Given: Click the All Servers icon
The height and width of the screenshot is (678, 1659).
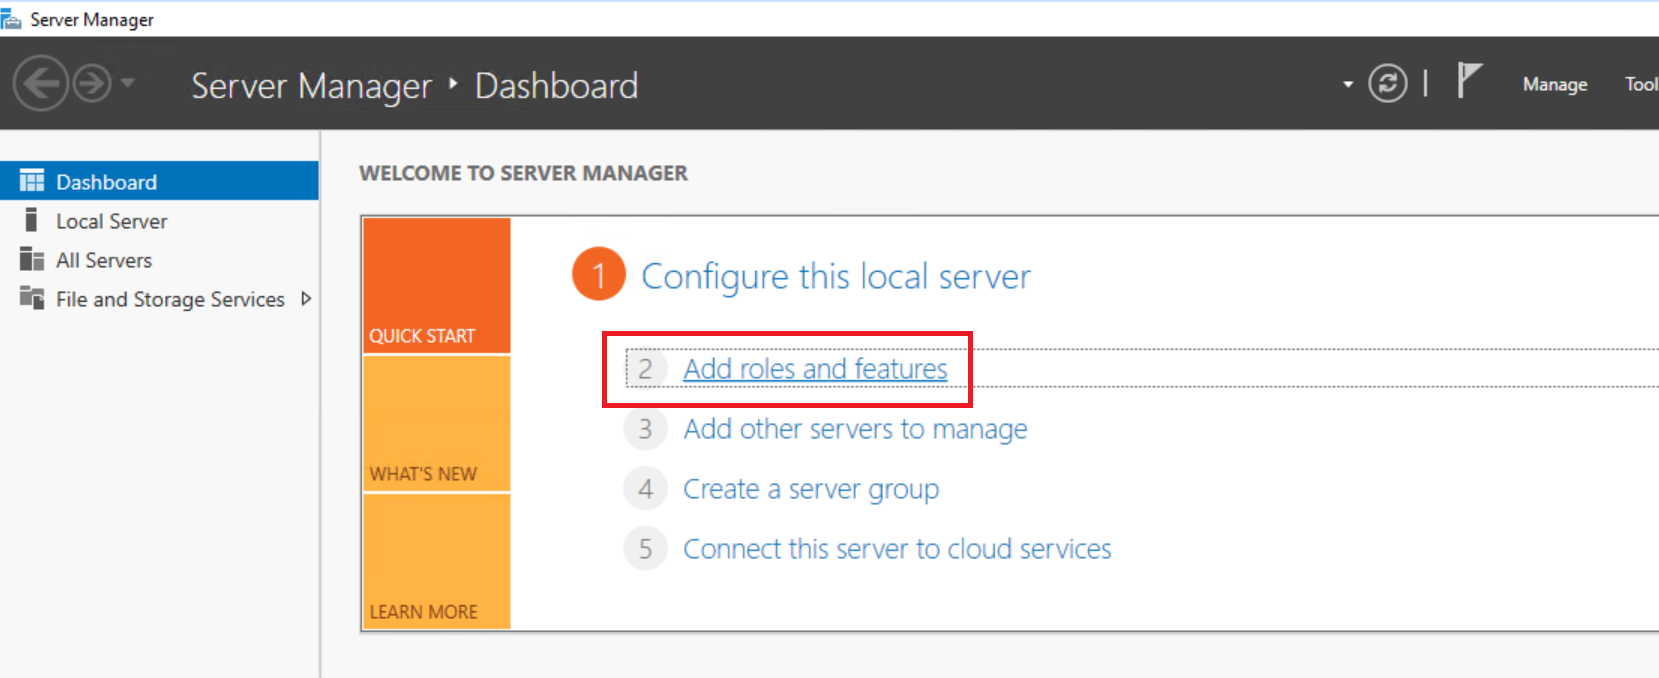Looking at the screenshot, I should pos(32,260).
